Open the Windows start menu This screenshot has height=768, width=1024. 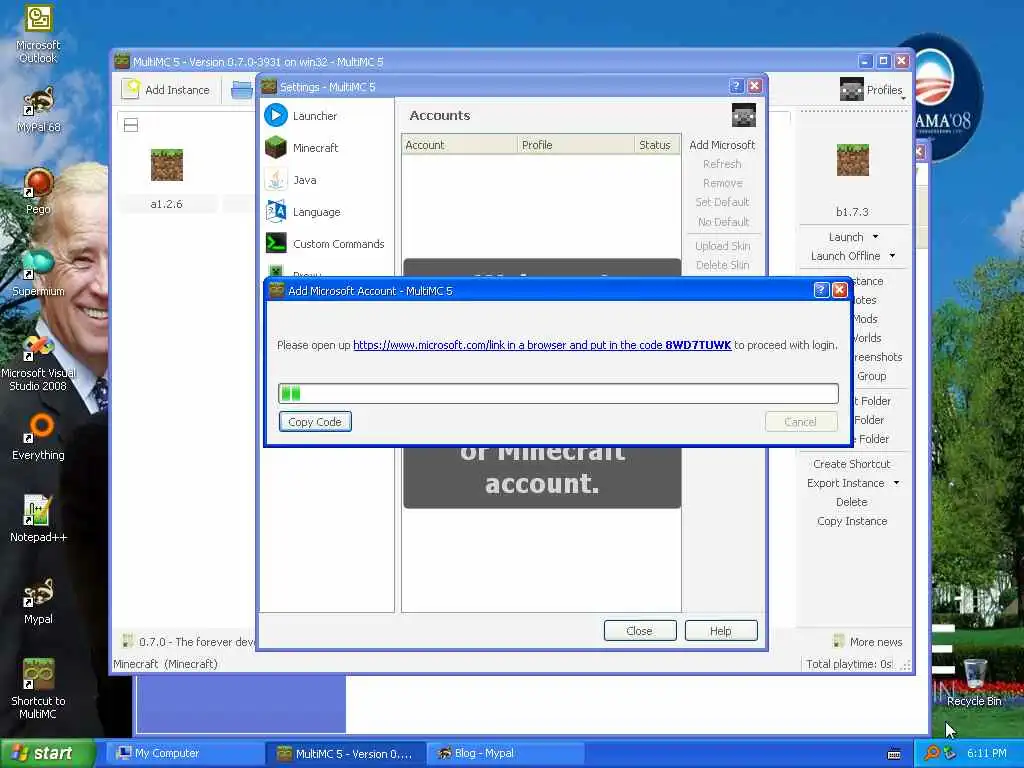(47, 753)
